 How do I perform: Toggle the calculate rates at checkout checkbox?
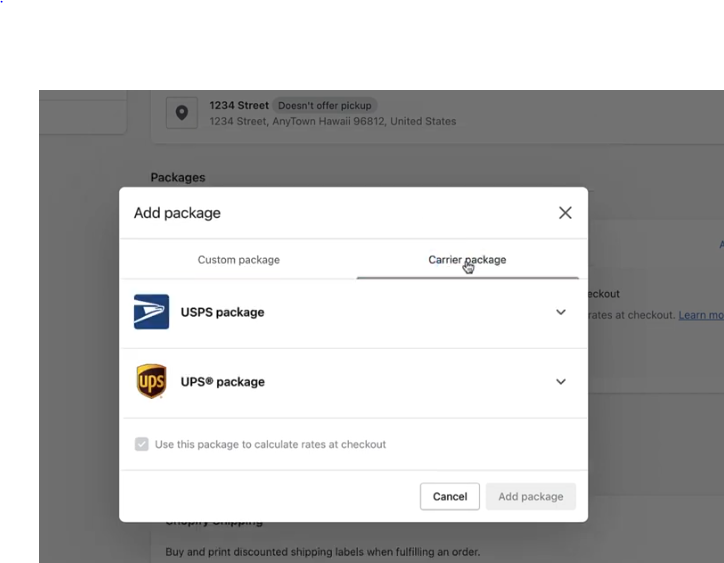[142, 444]
